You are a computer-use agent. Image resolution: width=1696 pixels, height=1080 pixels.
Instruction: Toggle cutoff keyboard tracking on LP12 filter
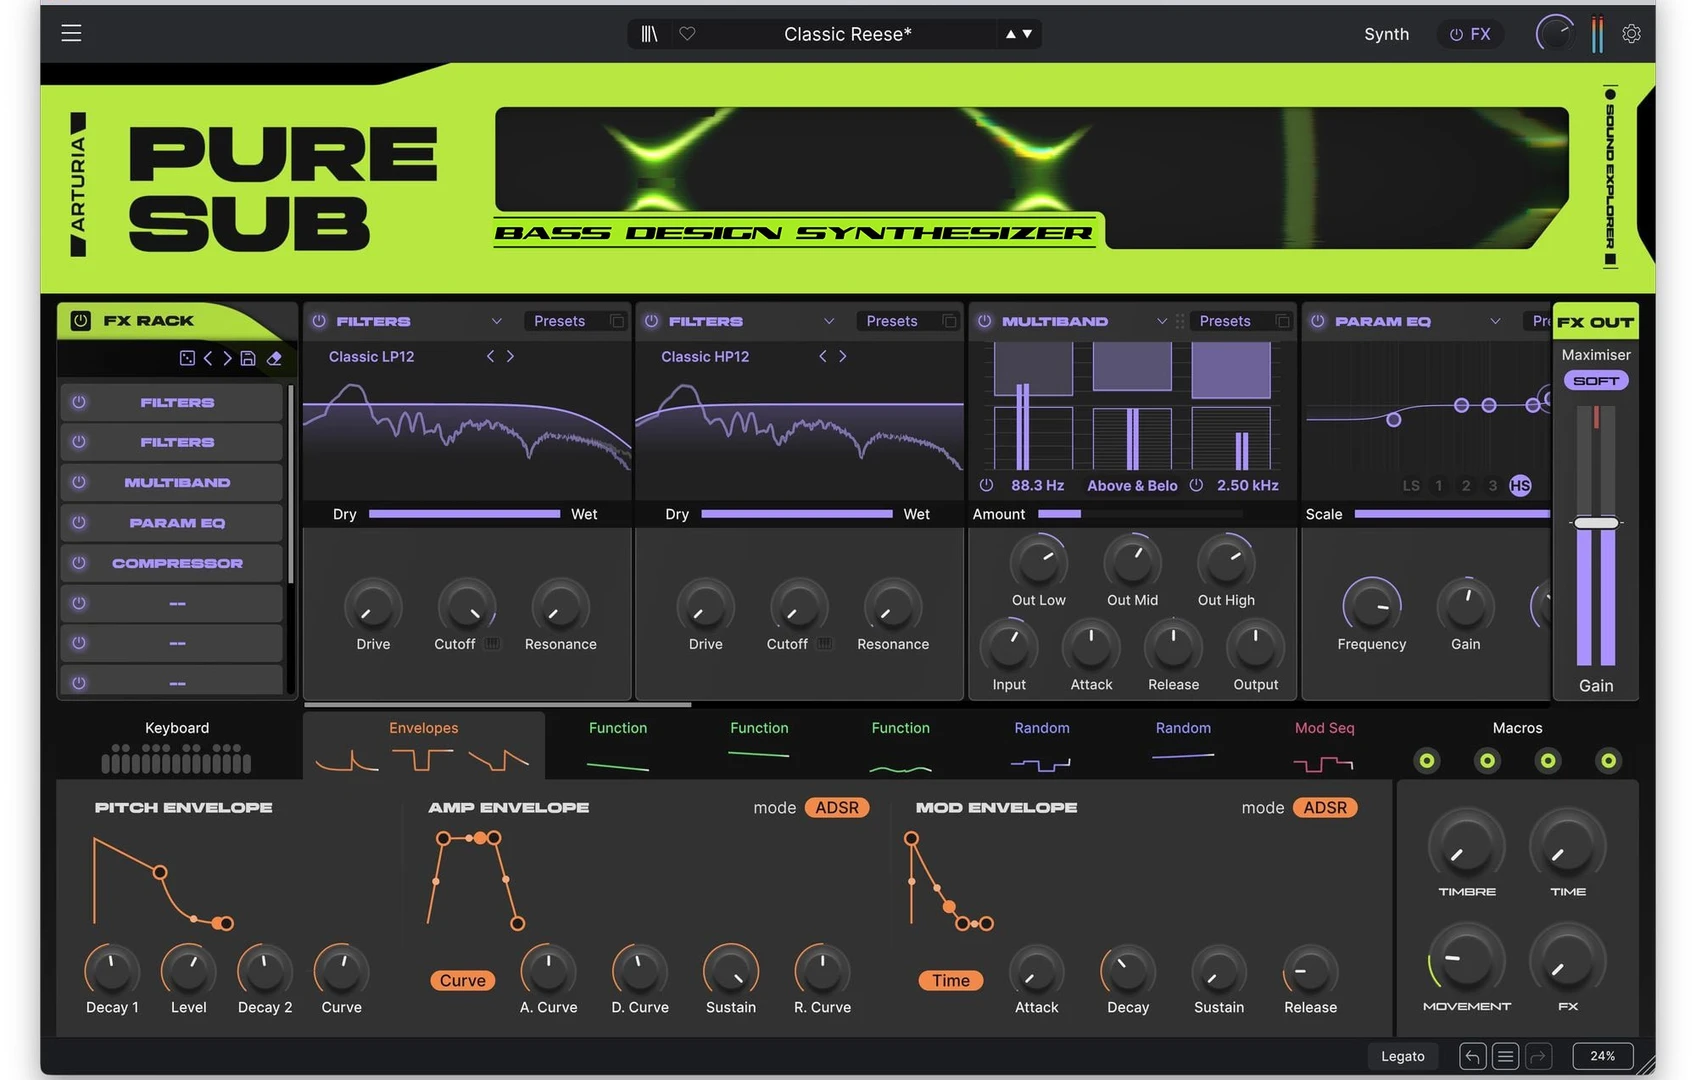(x=492, y=644)
